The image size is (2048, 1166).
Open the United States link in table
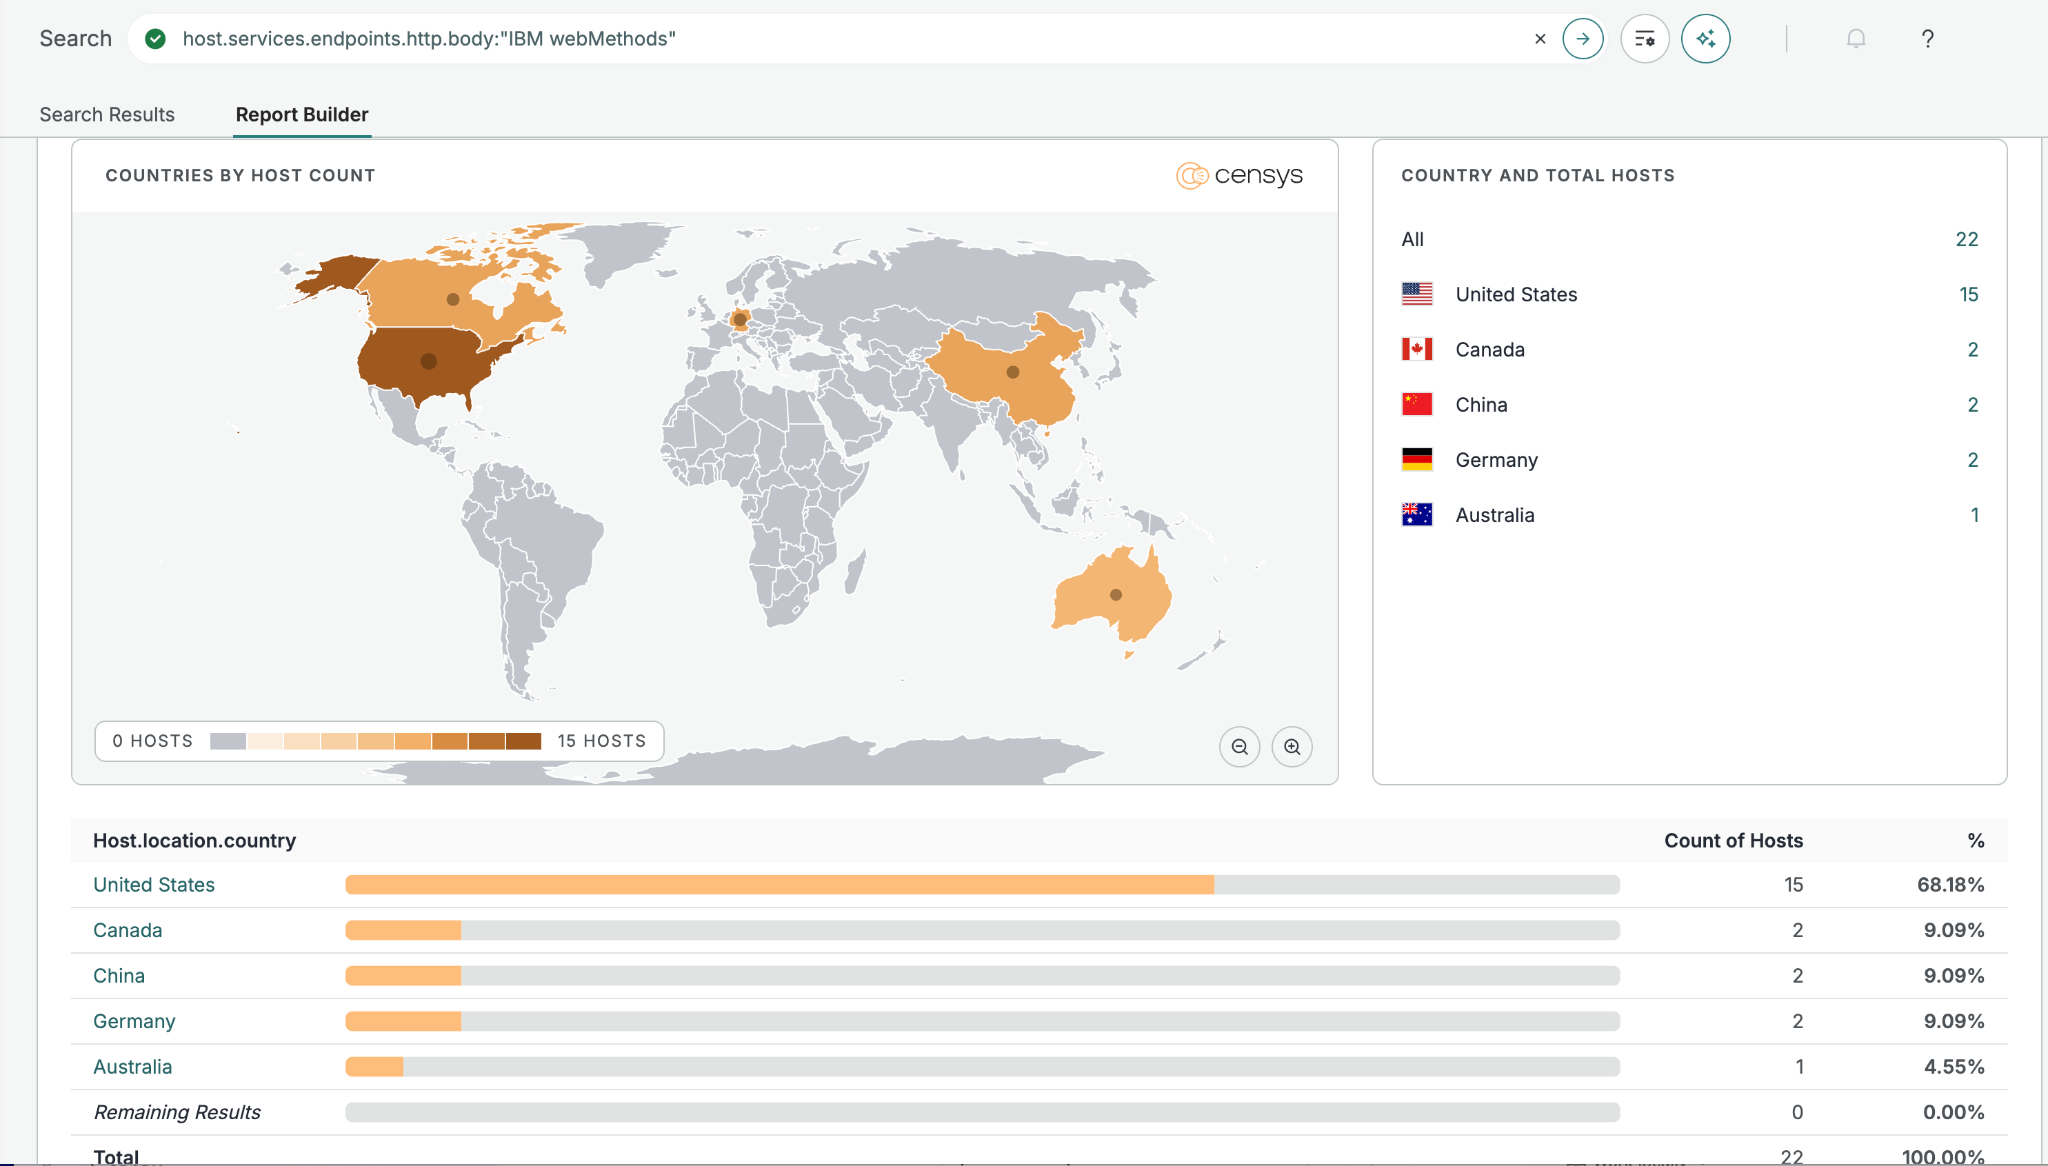154,885
